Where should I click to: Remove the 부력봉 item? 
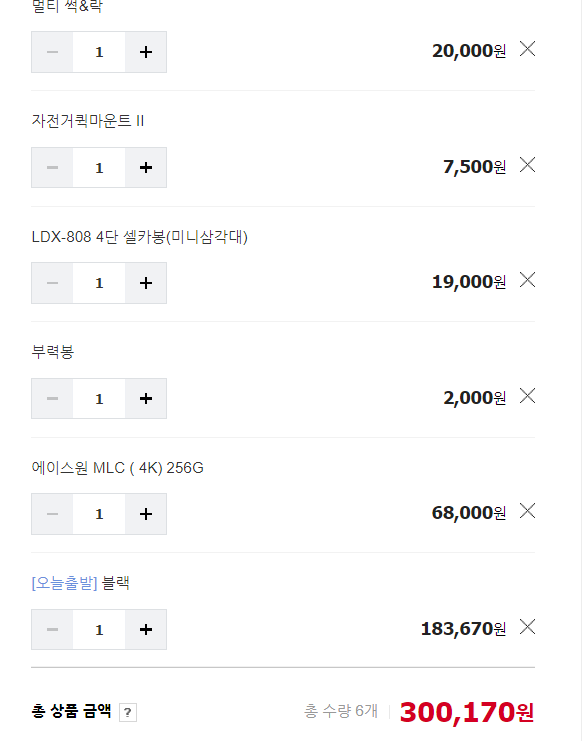point(527,396)
